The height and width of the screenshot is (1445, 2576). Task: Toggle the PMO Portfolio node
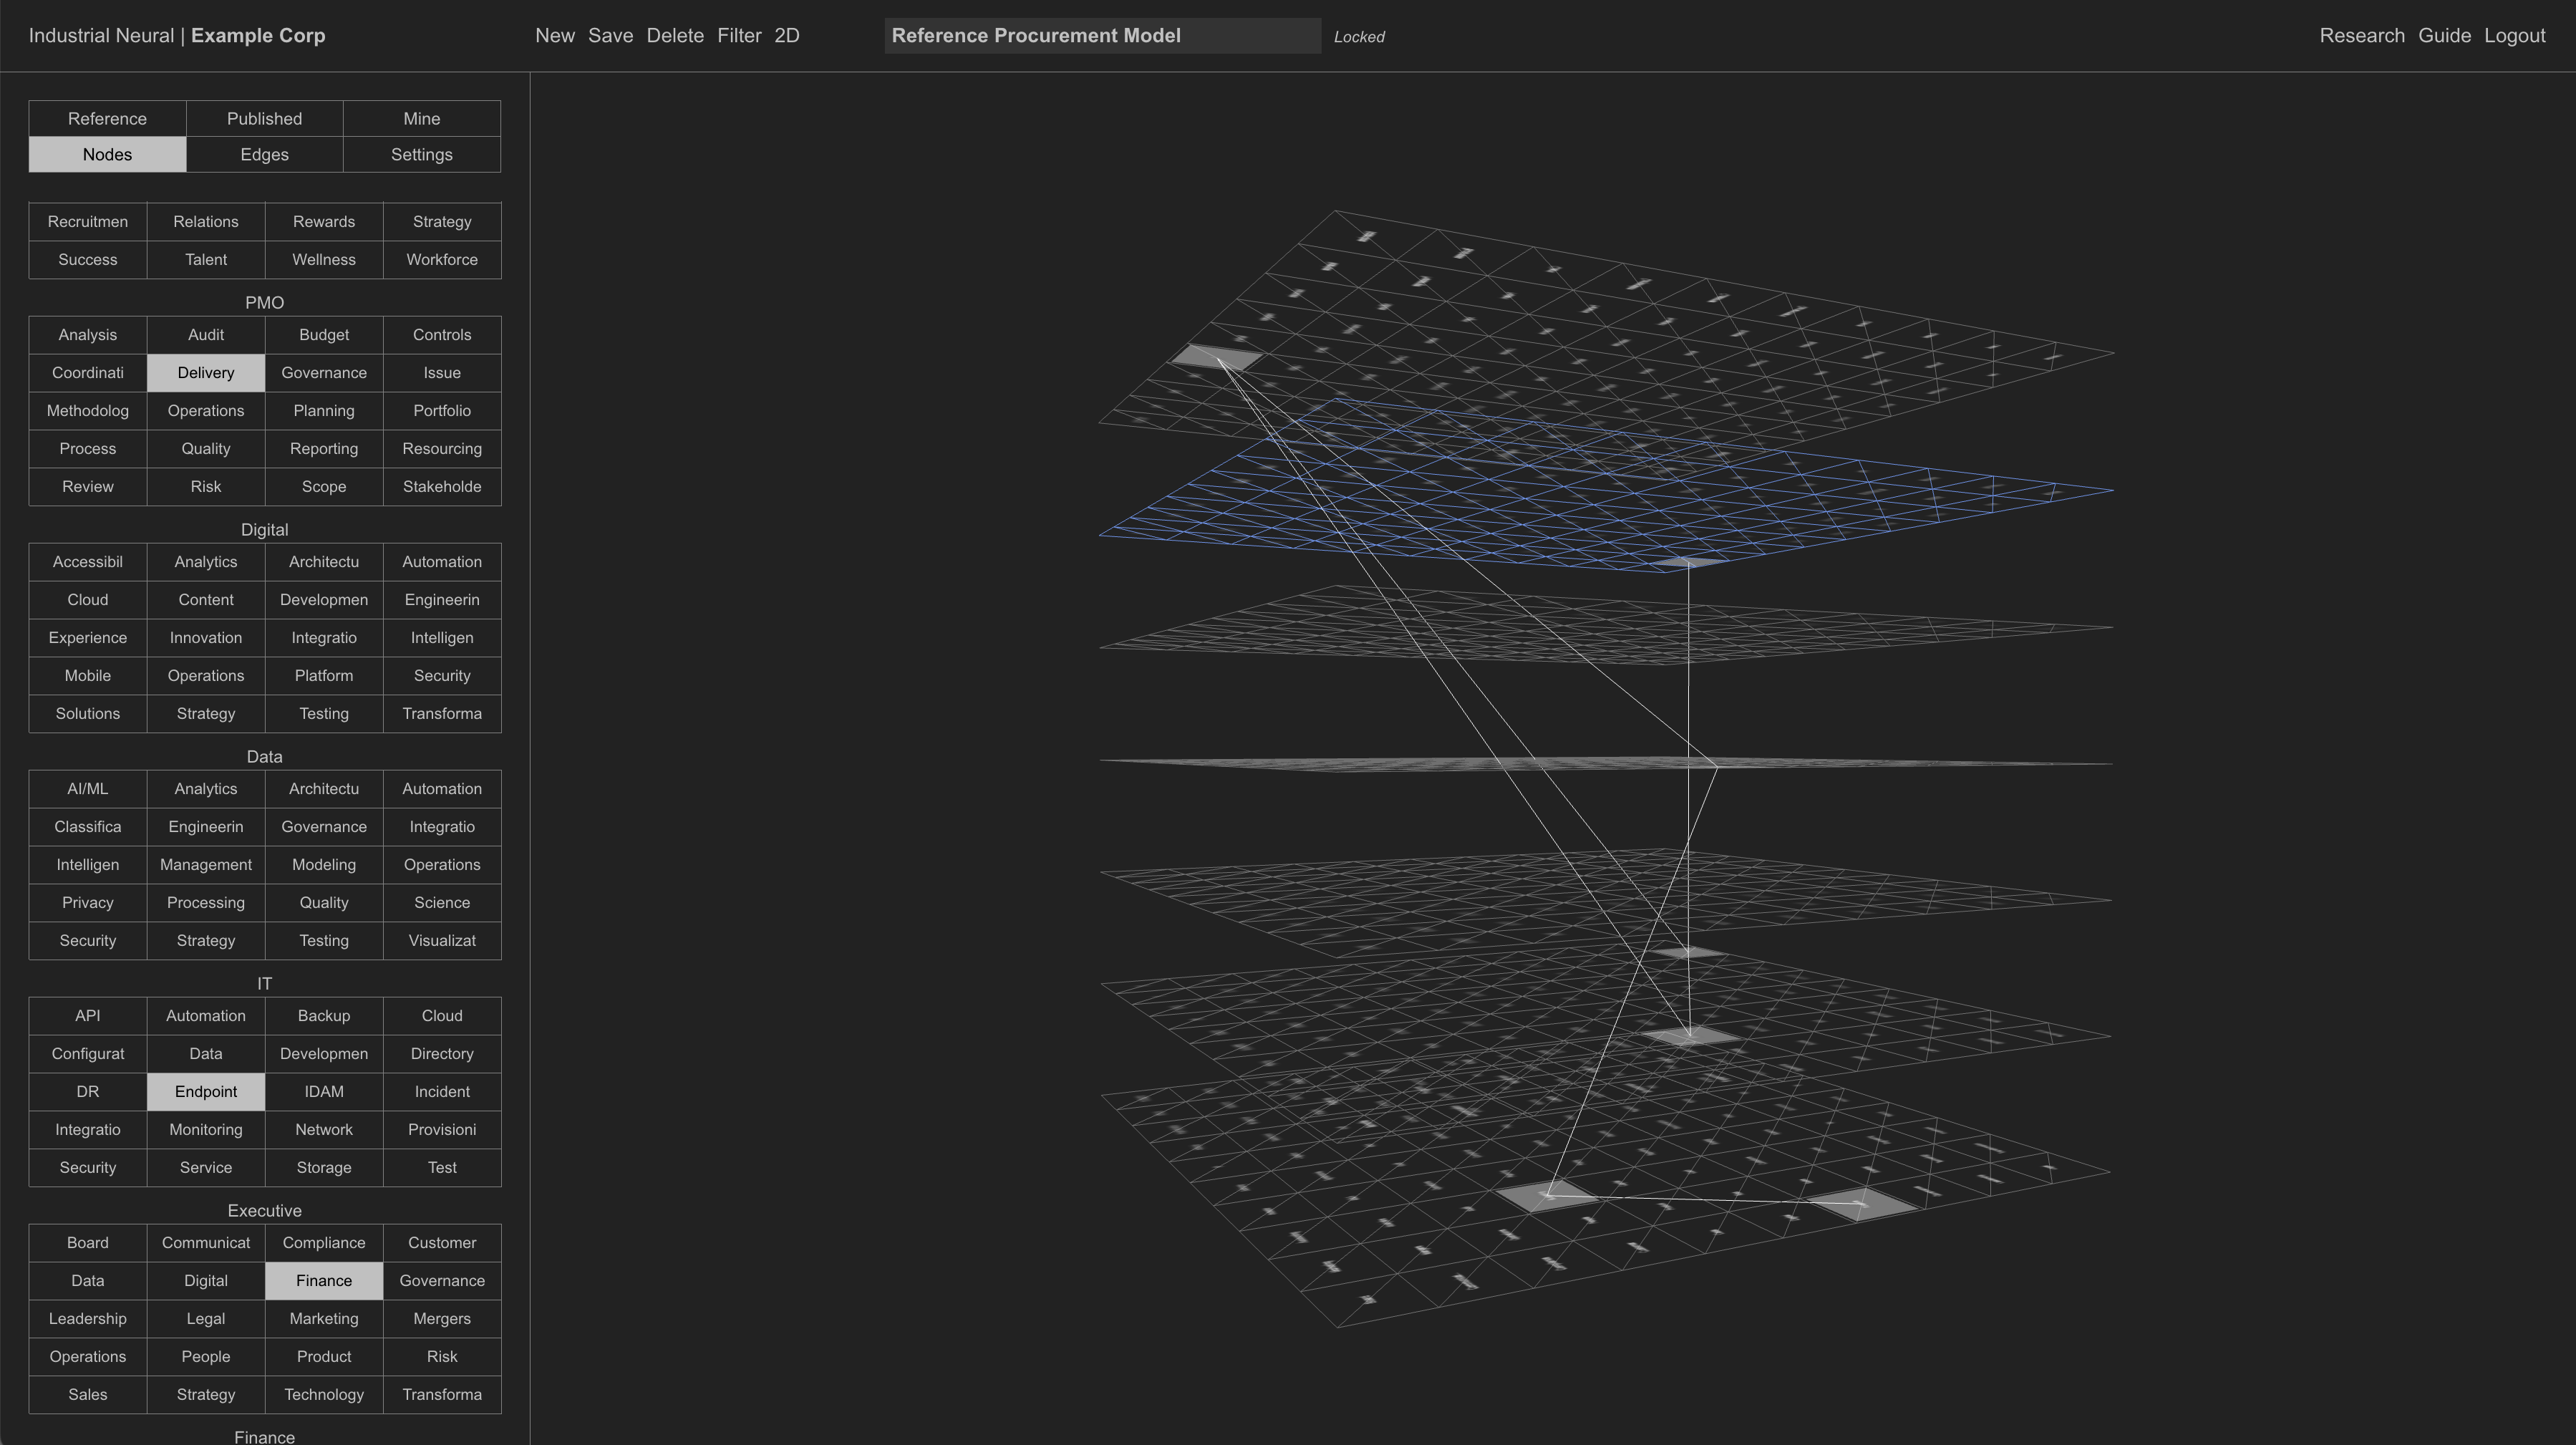(x=442, y=411)
